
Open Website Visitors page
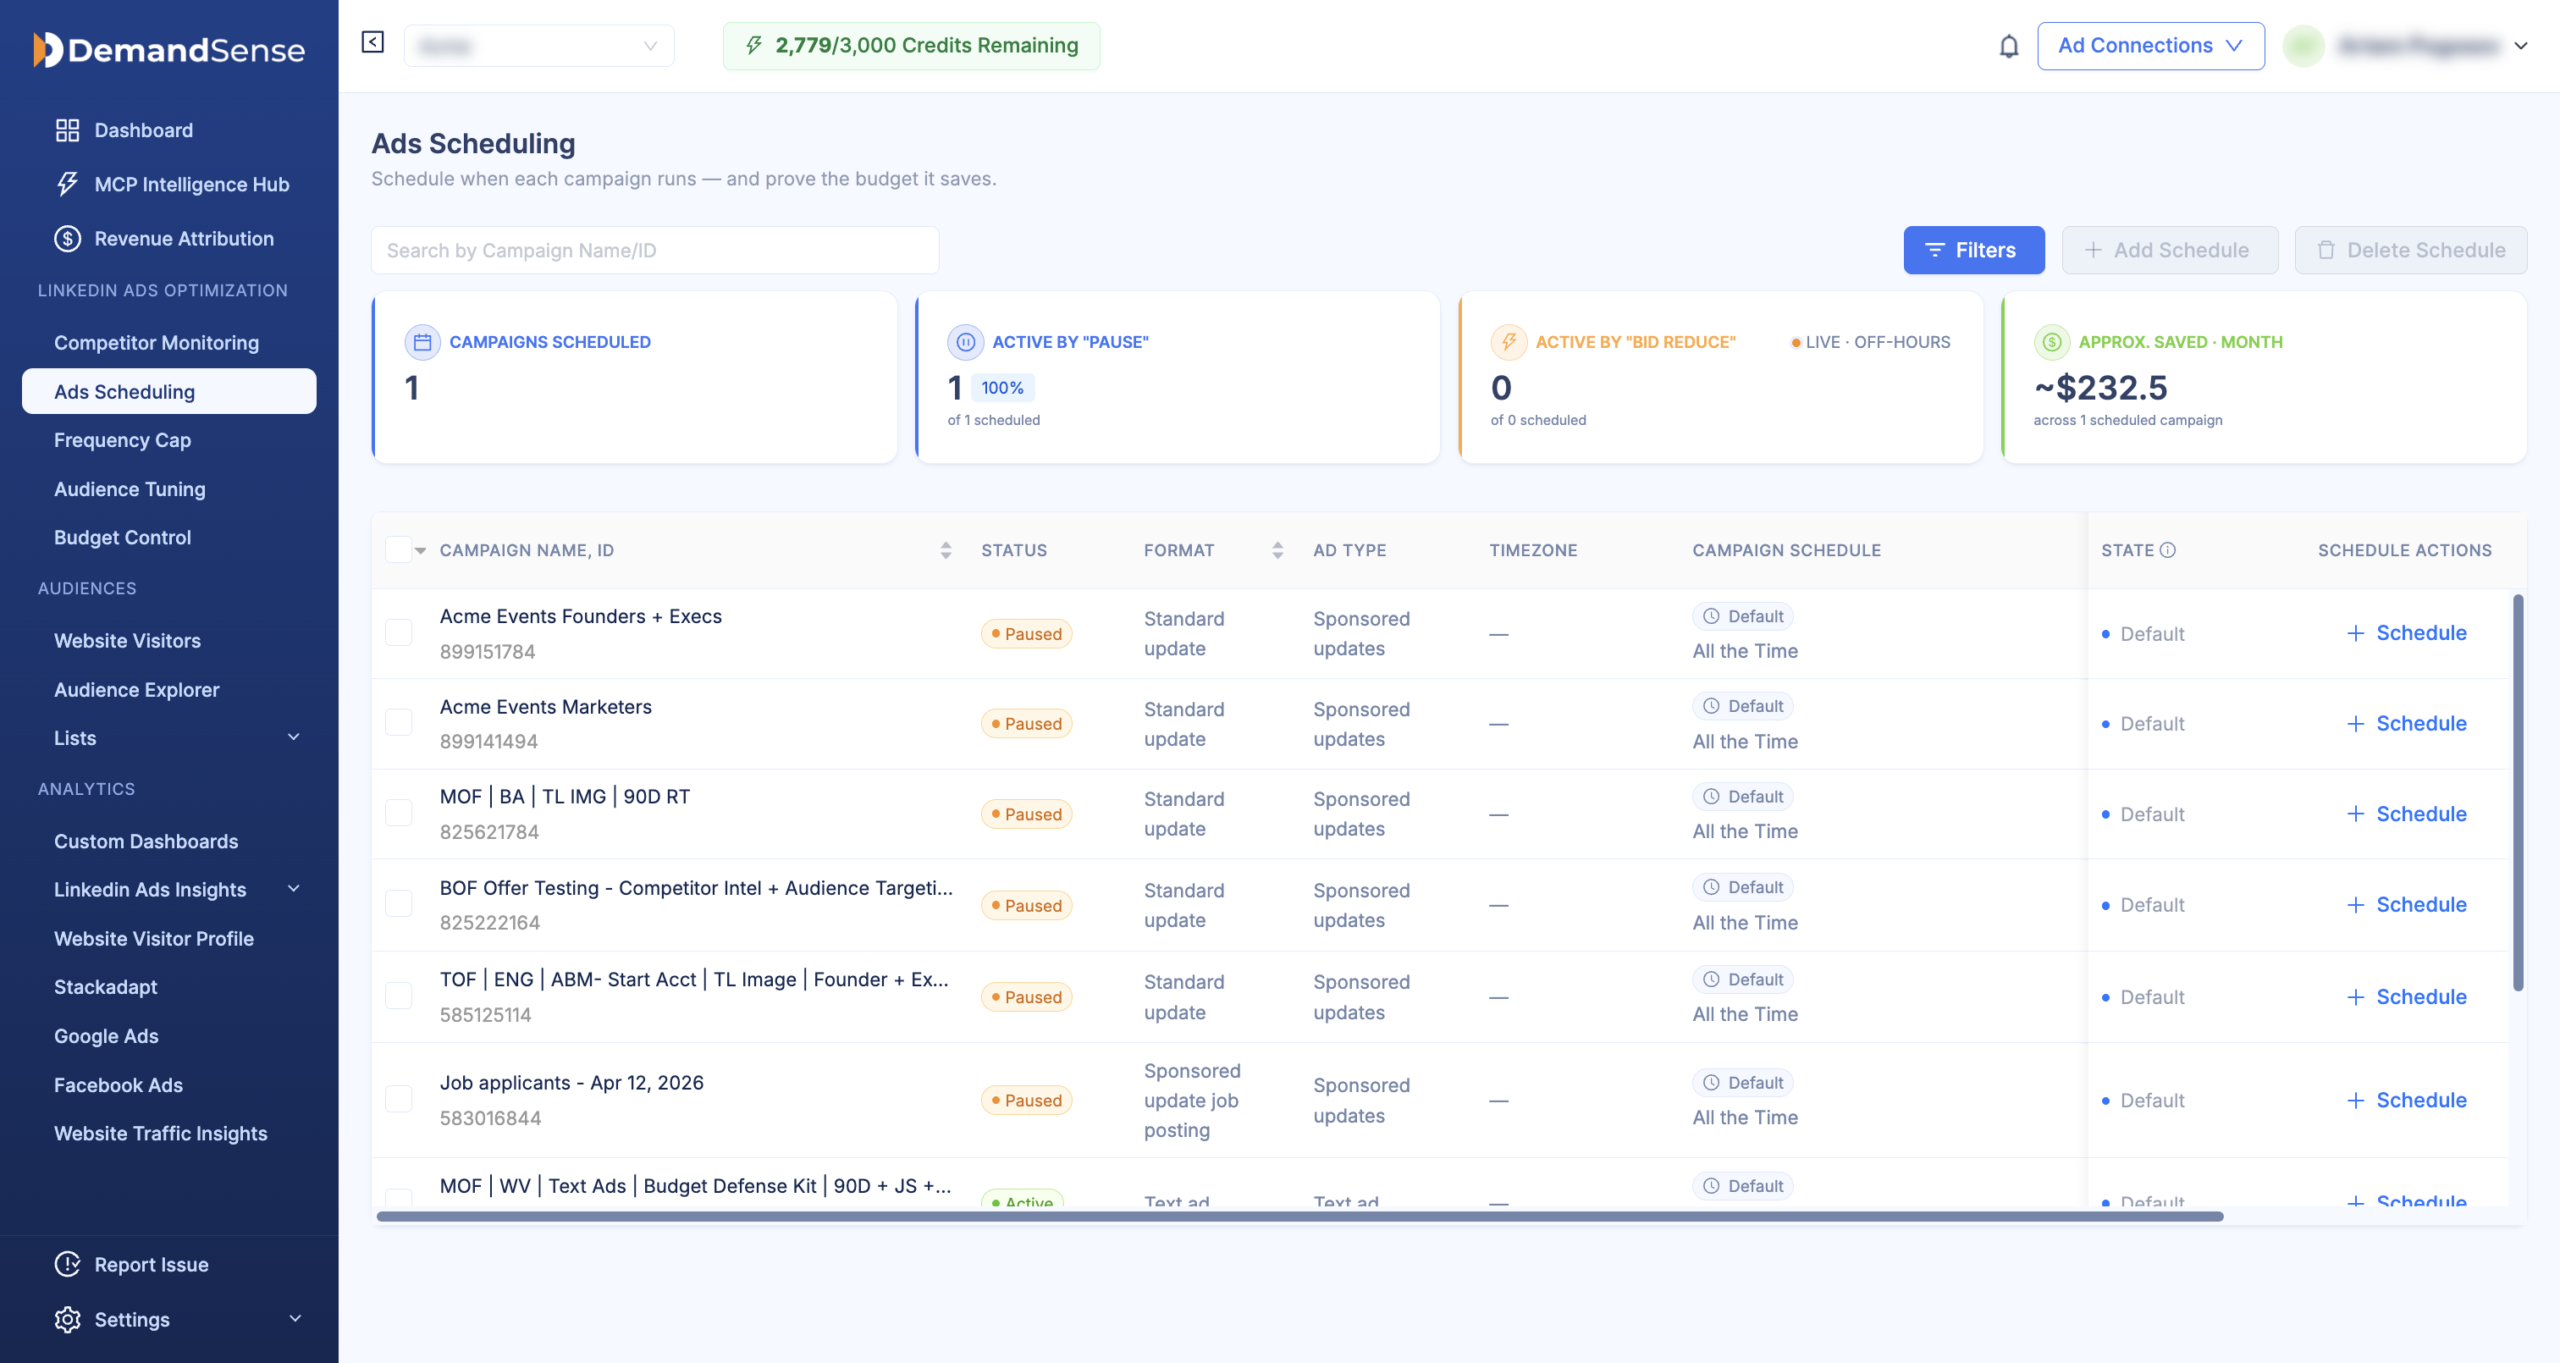(127, 640)
